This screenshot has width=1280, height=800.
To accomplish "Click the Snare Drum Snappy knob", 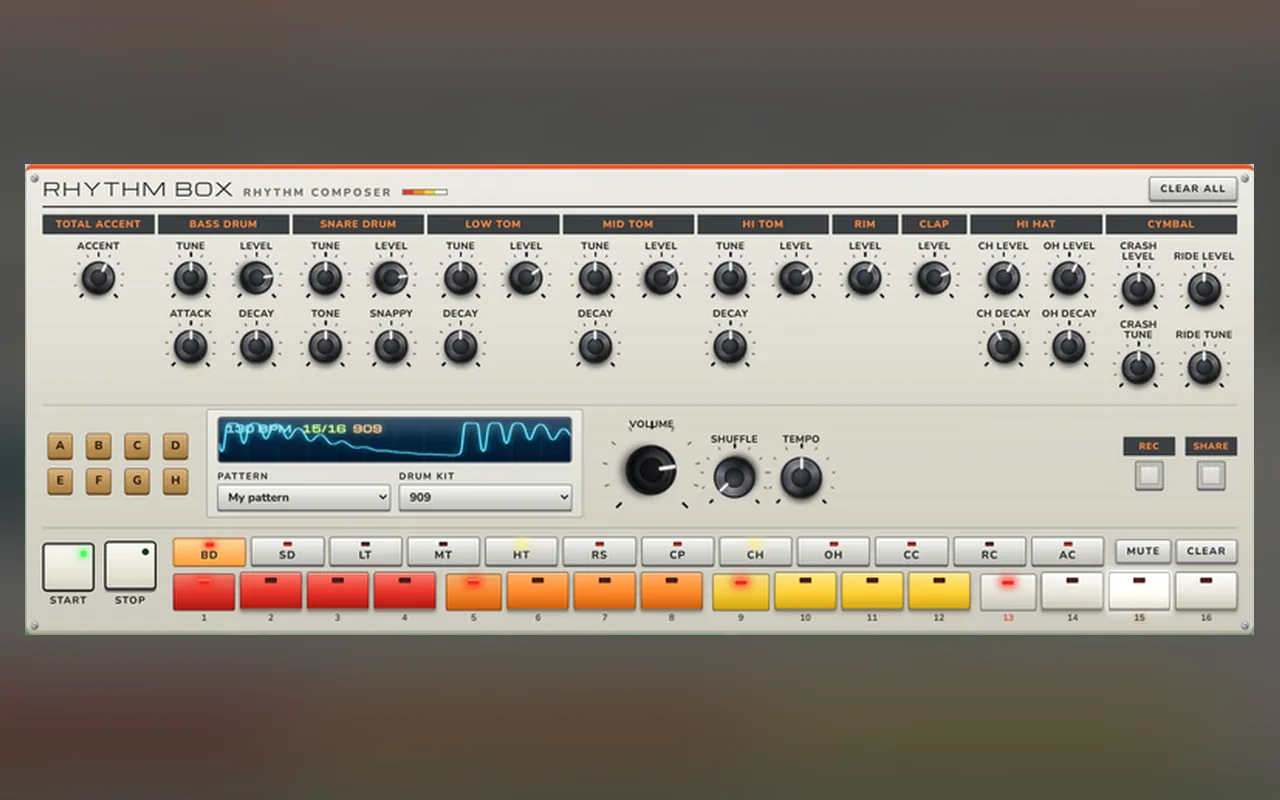I will pos(391,346).
